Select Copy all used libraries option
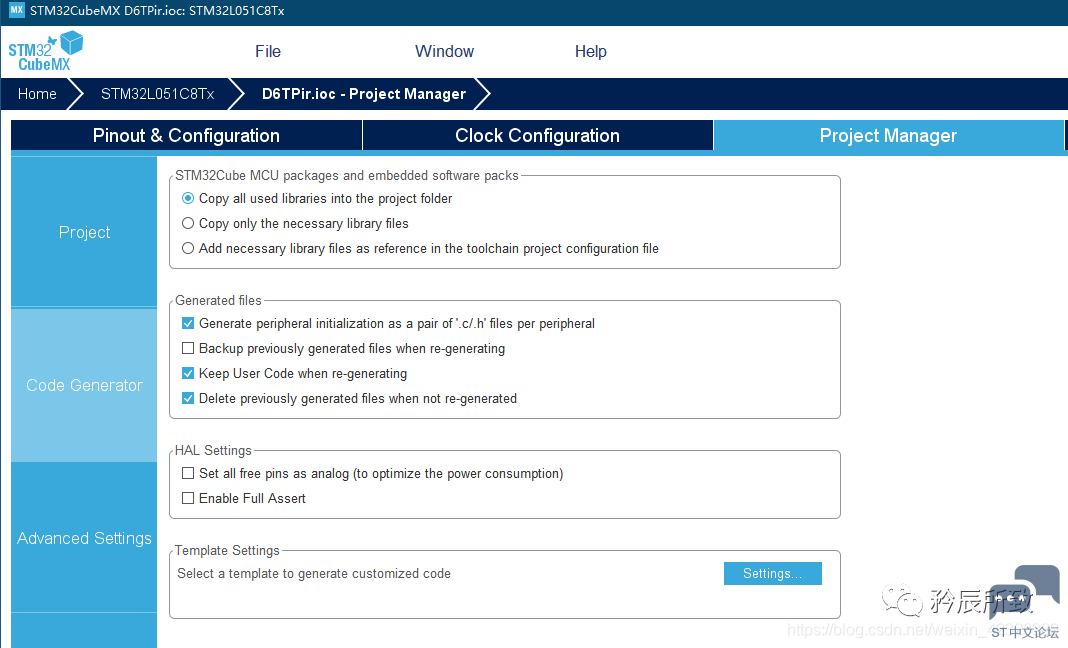This screenshot has height=648, width=1068. 188,198
